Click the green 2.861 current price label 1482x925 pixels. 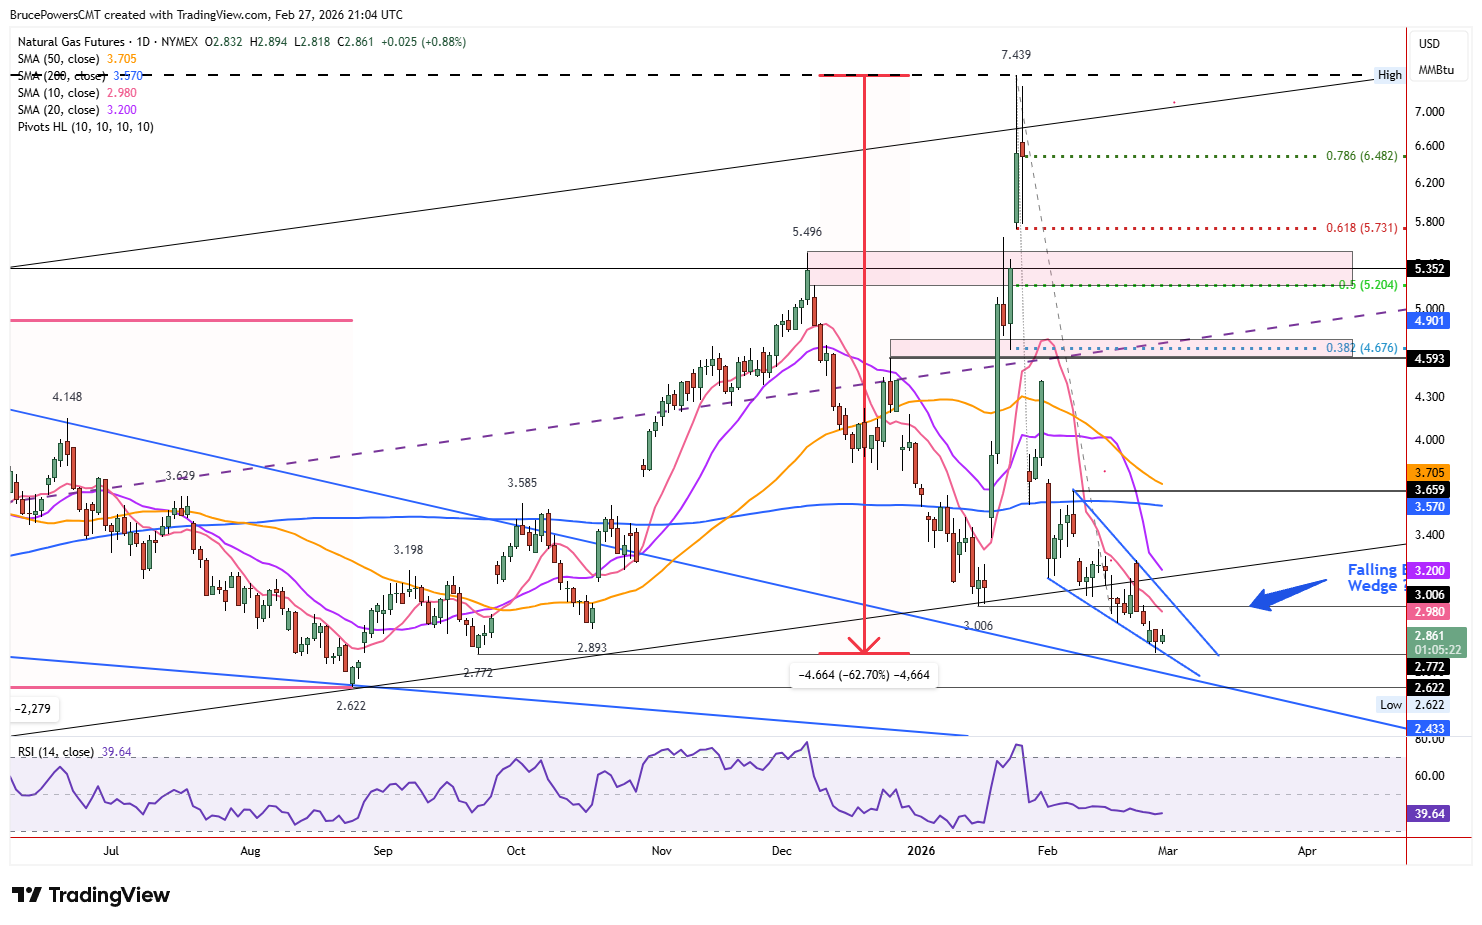click(1436, 642)
